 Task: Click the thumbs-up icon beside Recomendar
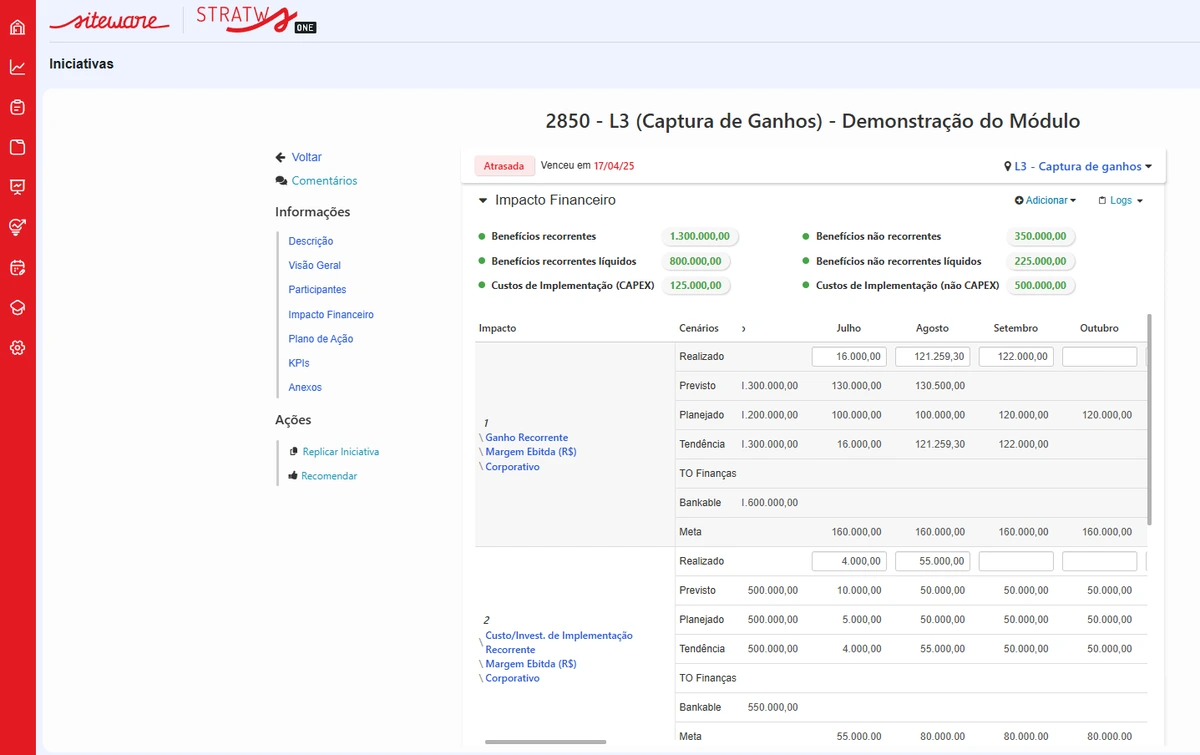[x=293, y=476]
